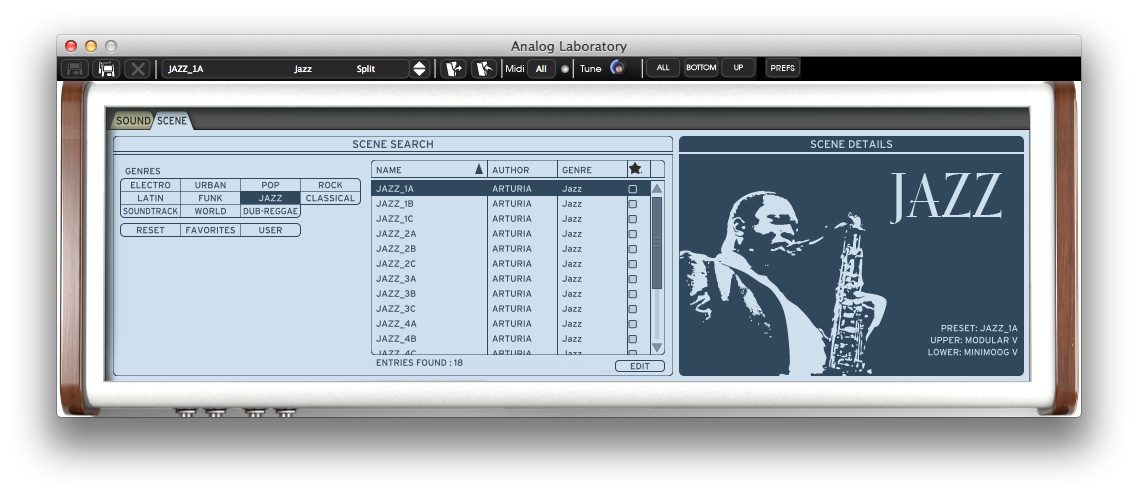Image resolution: width=1138 pixels, height=496 pixels.
Task: Filter scenes by URBAN genre
Action: (x=210, y=185)
